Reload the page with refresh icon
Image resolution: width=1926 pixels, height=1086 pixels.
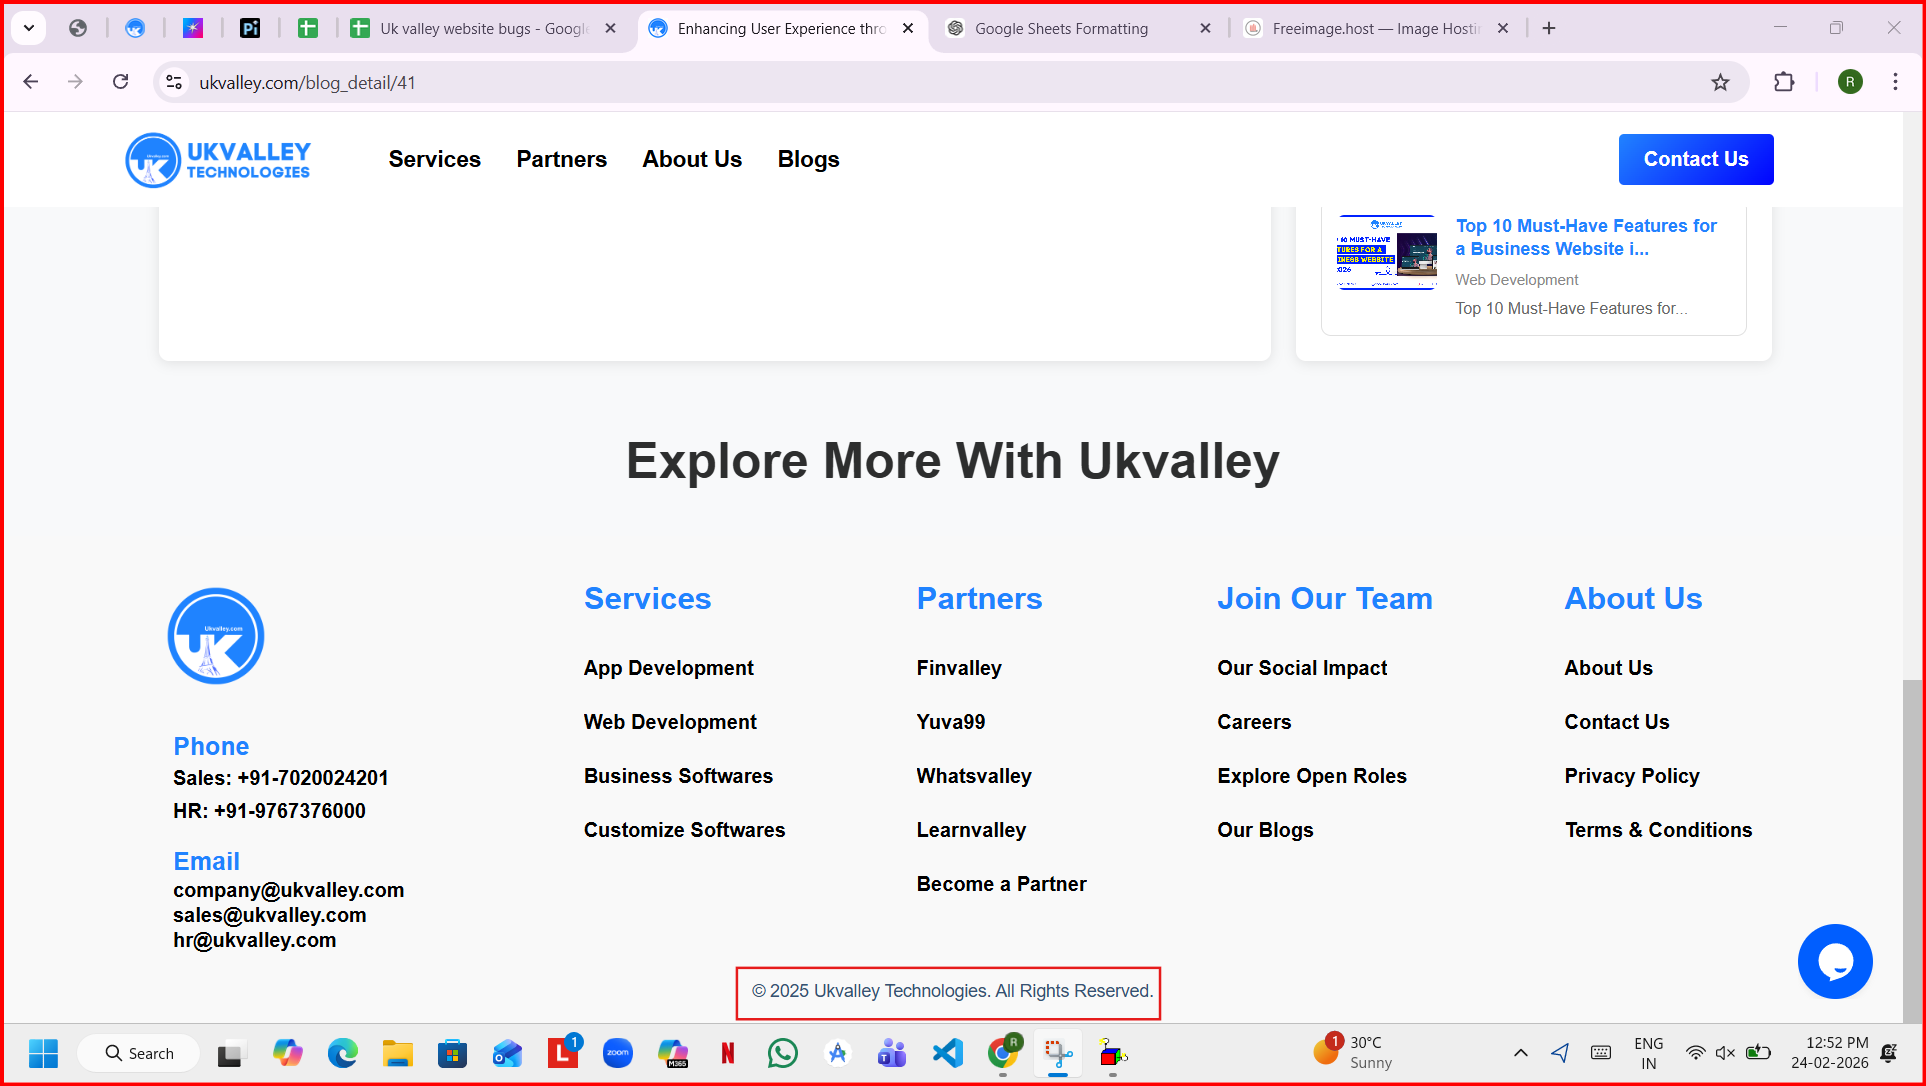tap(121, 82)
